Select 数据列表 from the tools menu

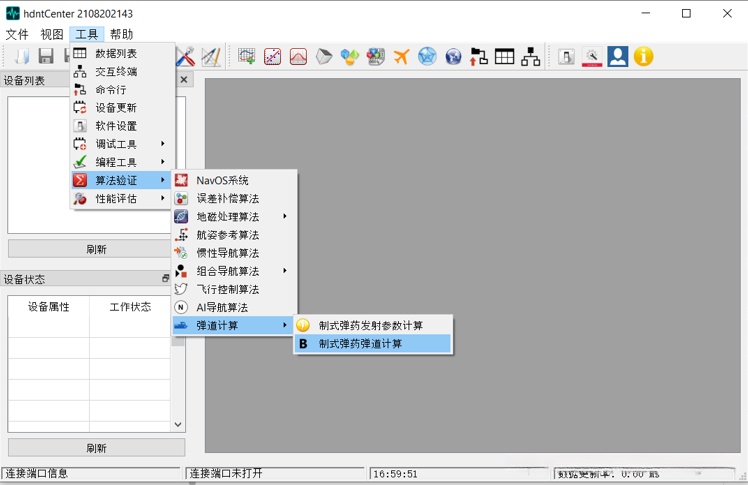coord(123,53)
